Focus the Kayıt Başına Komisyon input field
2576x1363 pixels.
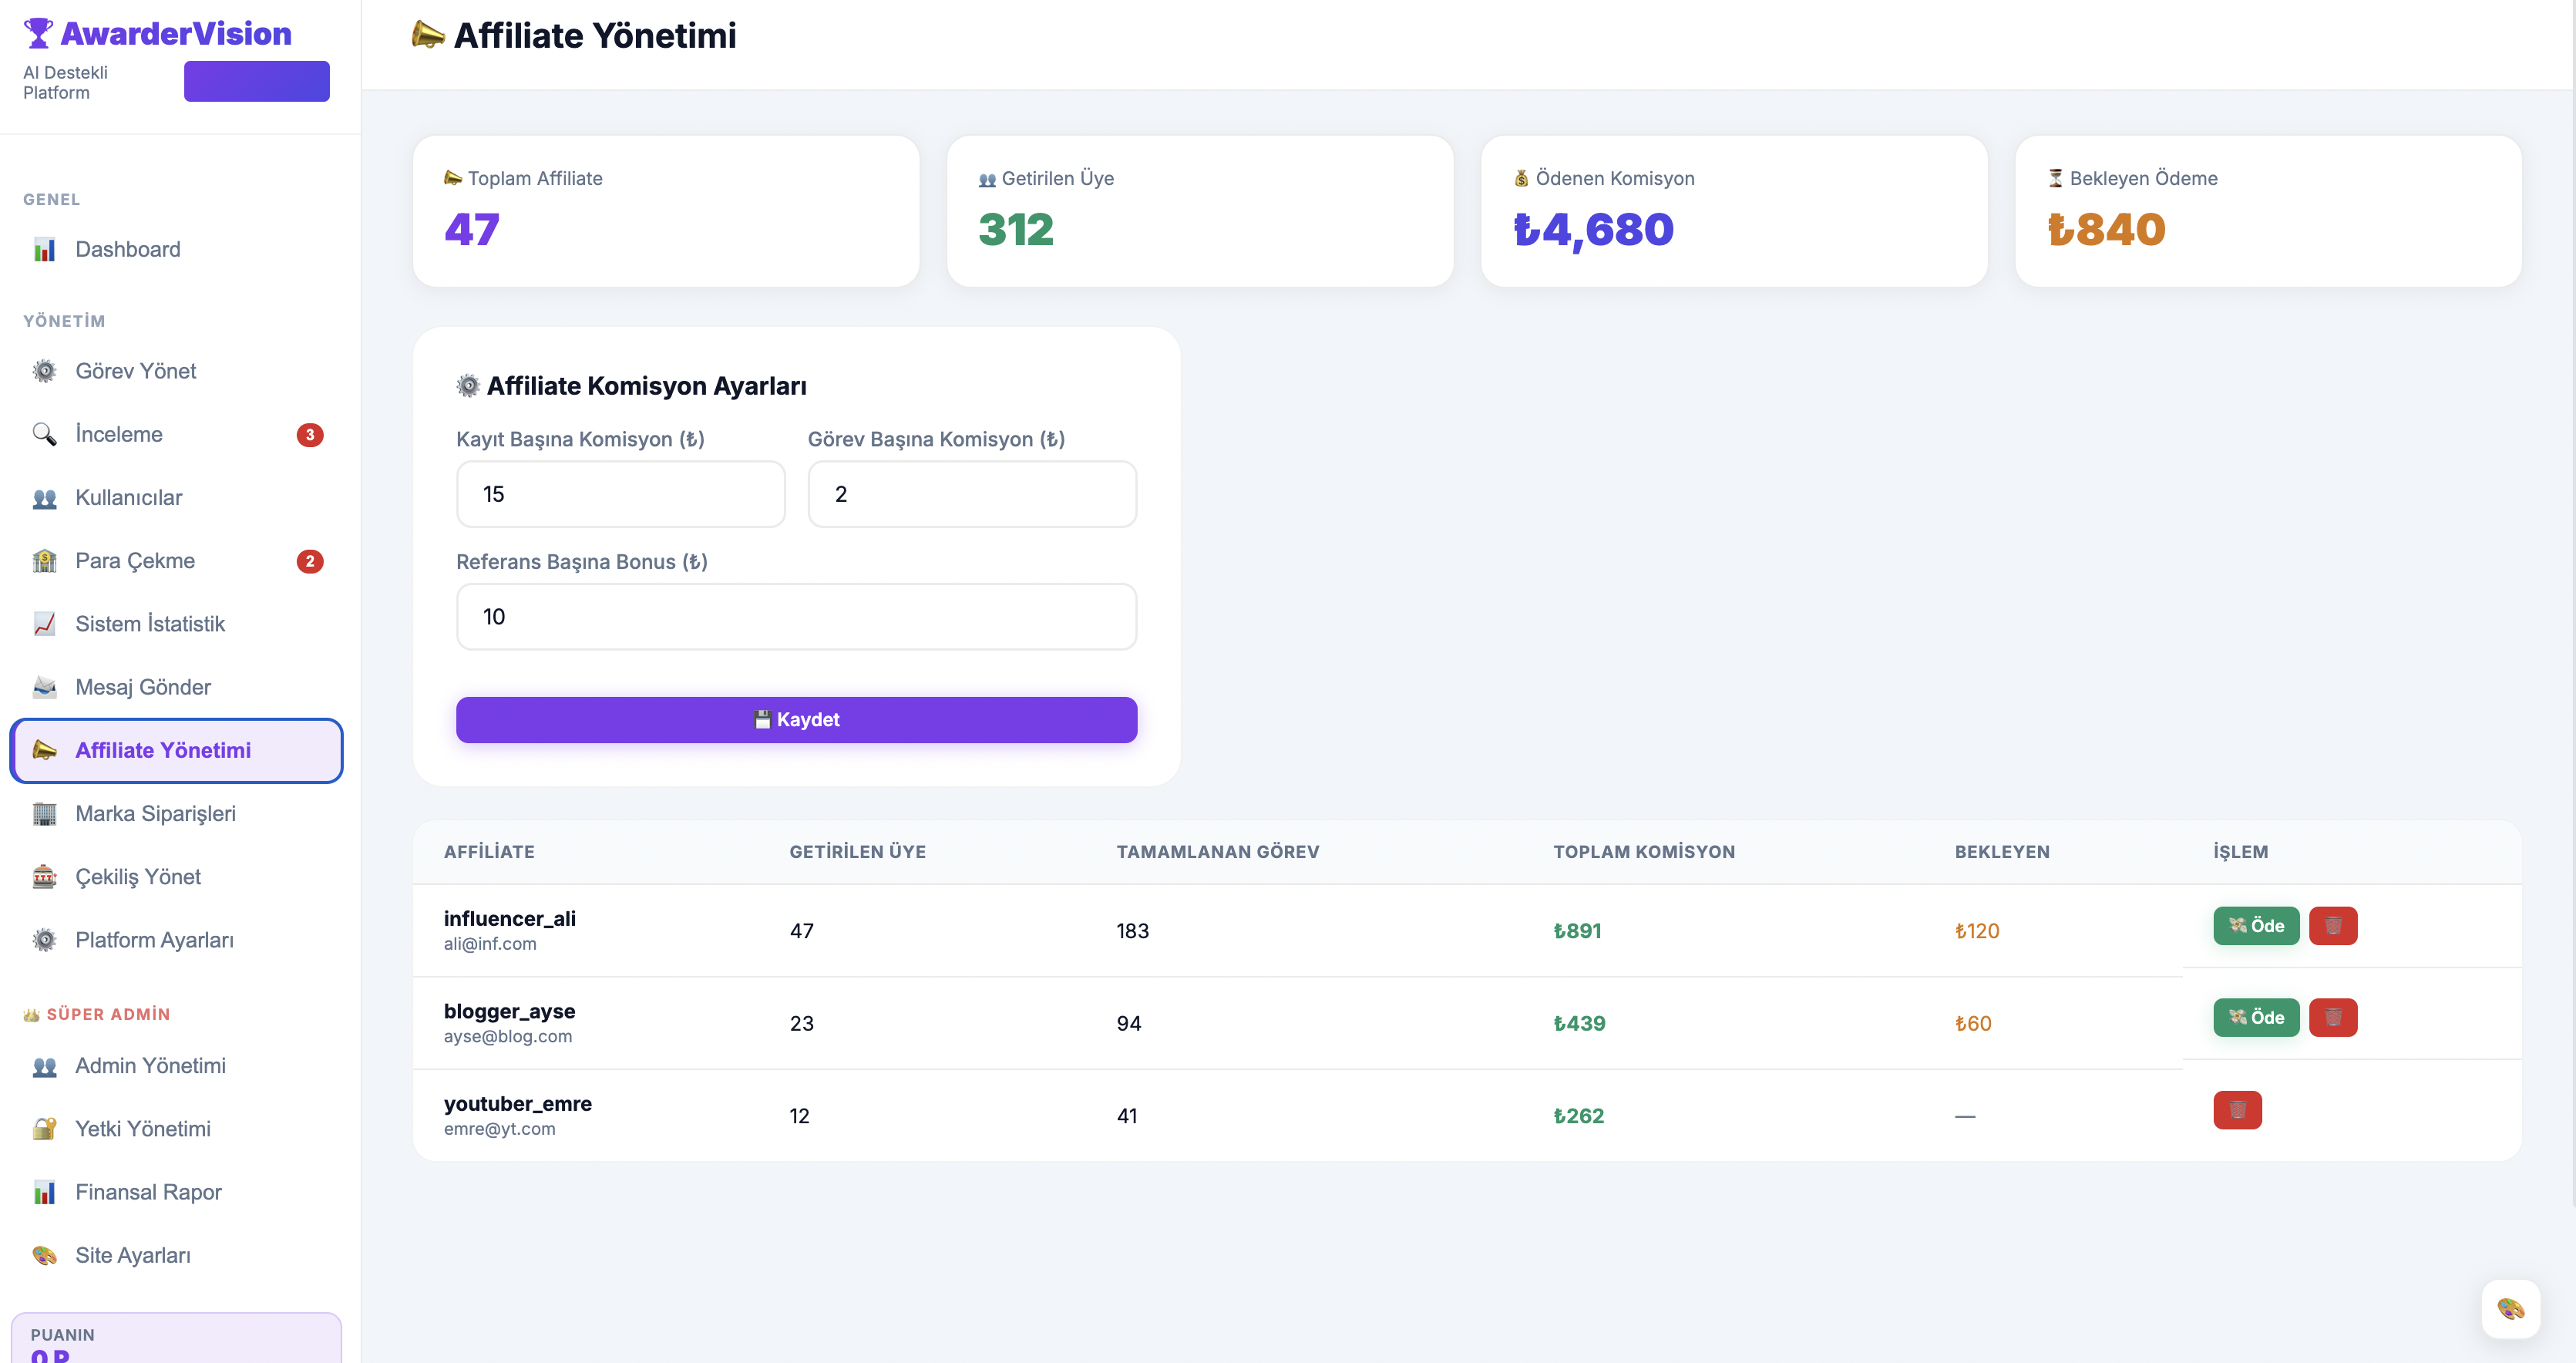620,494
